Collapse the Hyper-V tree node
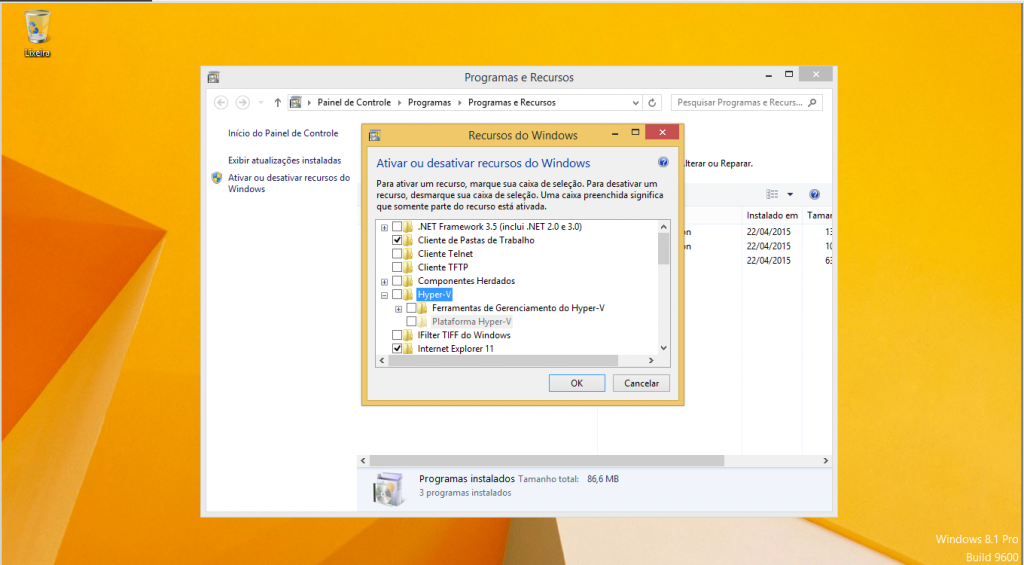This screenshot has height=565, width=1024. pyautogui.click(x=385, y=295)
